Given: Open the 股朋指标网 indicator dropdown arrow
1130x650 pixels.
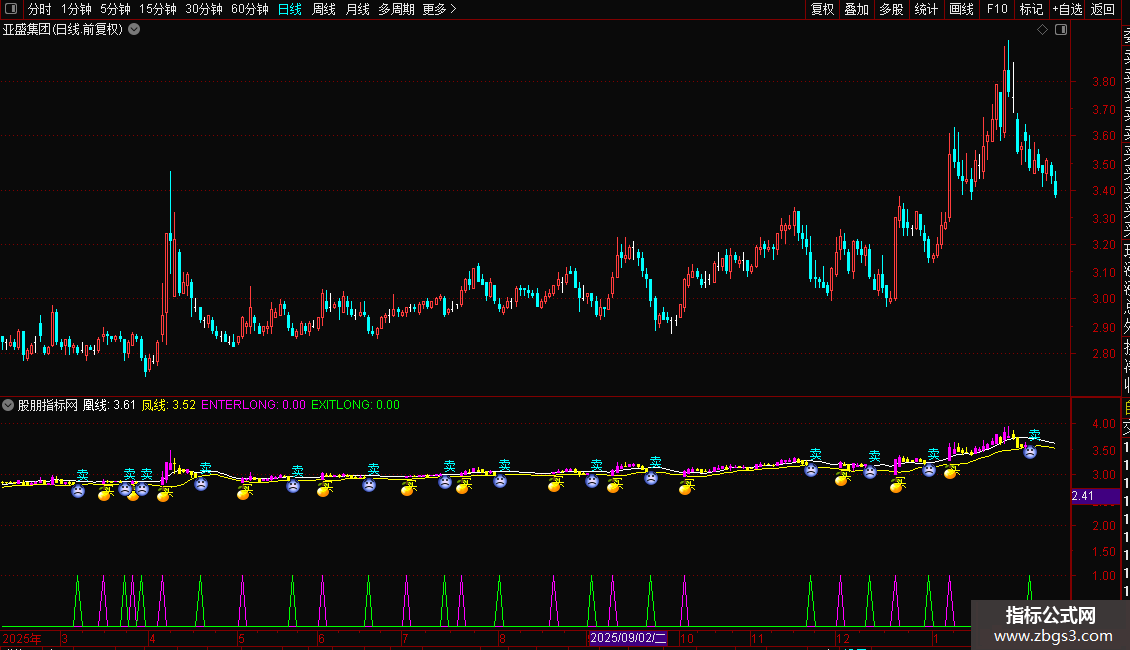Looking at the screenshot, I should point(9,405).
